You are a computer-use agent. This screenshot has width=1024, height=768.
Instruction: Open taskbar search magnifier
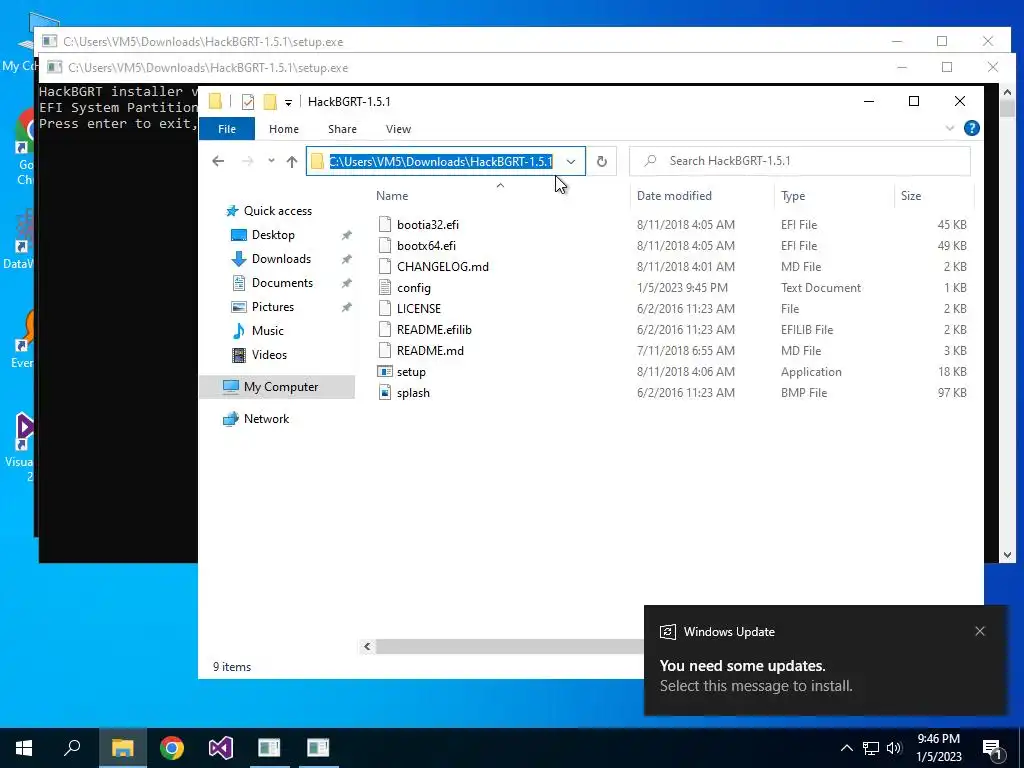pyautogui.click(x=72, y=748)
